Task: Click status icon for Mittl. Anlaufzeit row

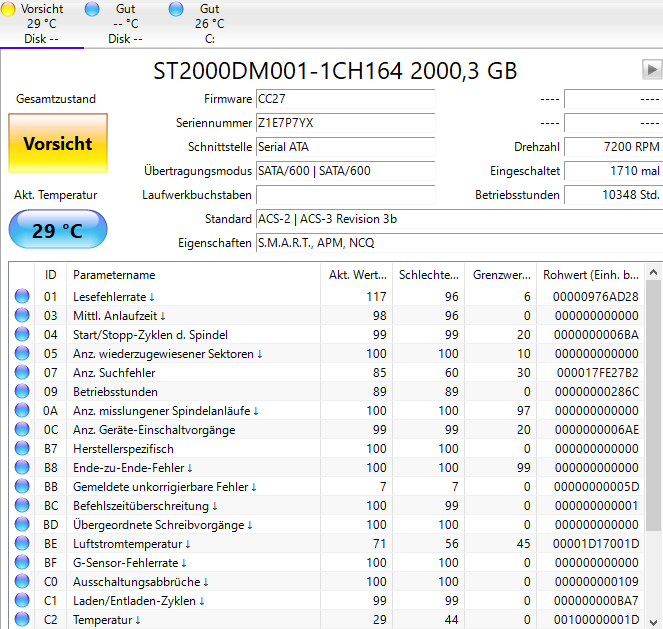Action: (22, 315)
